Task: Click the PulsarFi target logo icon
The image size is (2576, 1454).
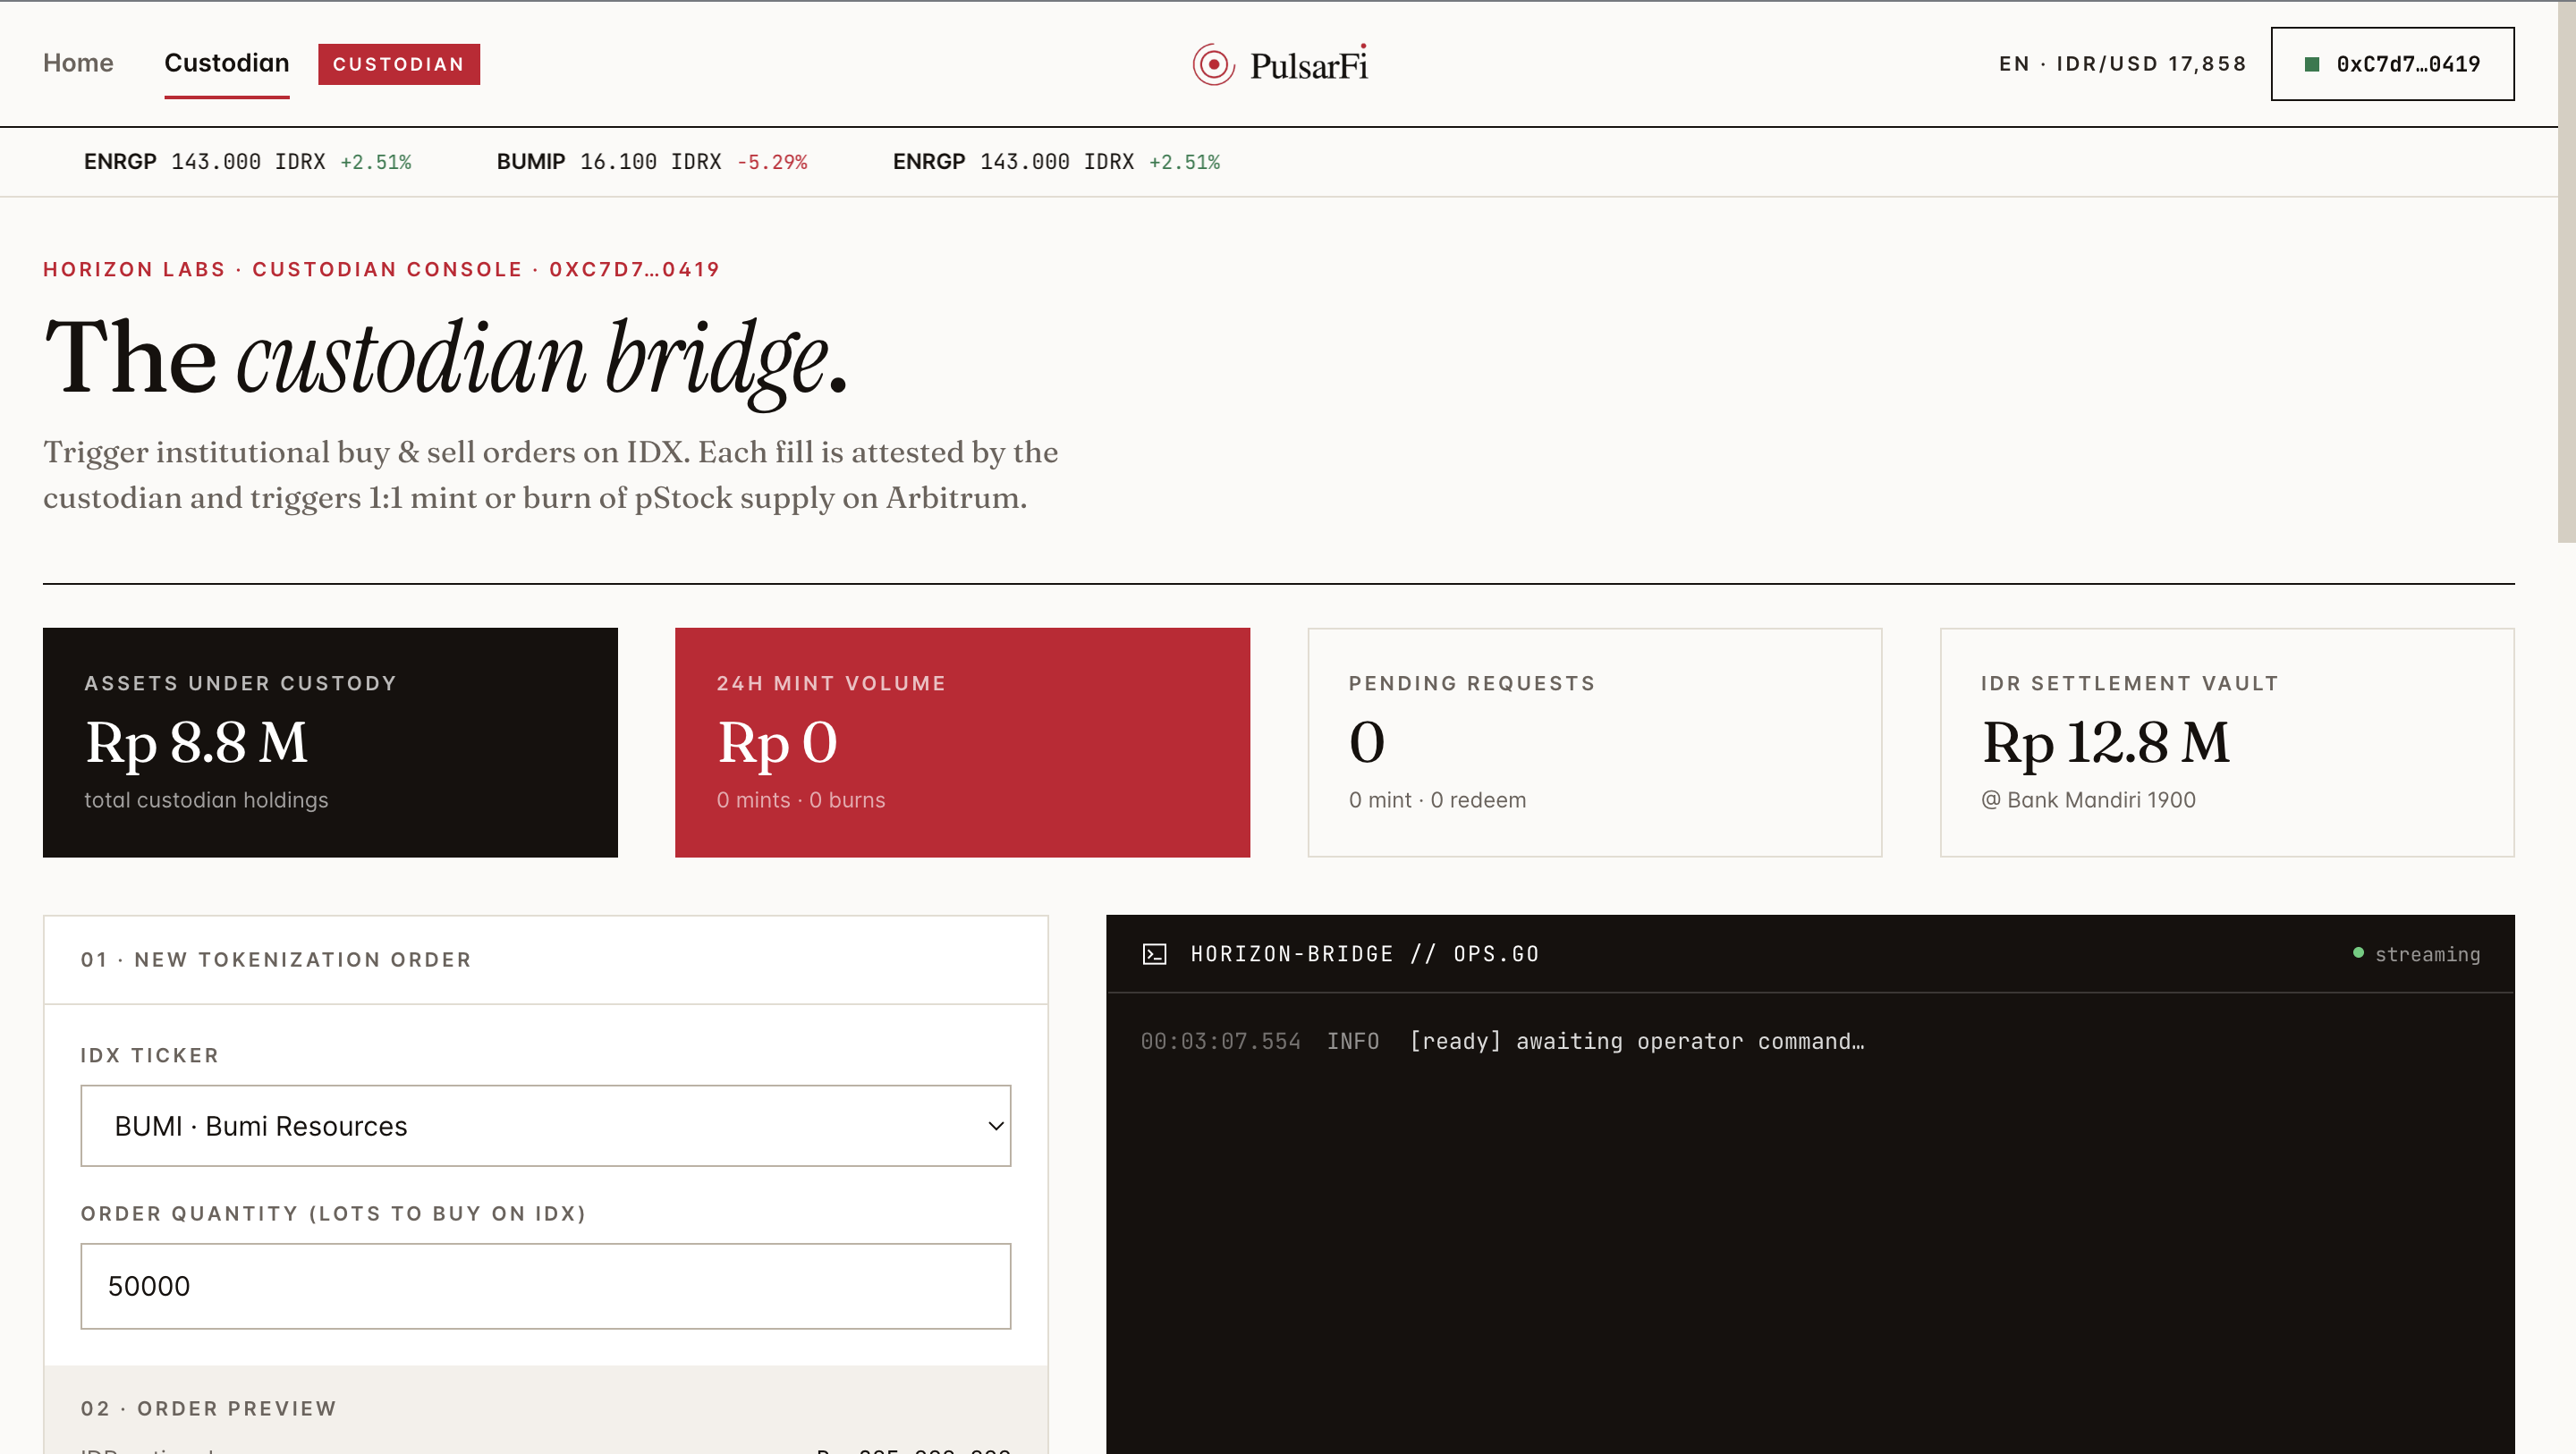Action: 1213,65
